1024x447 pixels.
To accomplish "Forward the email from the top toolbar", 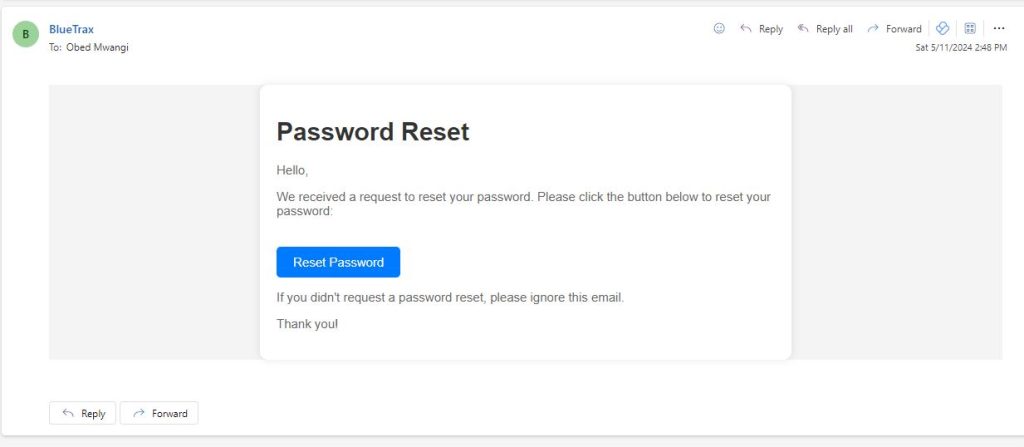I will tap(894, 29).
